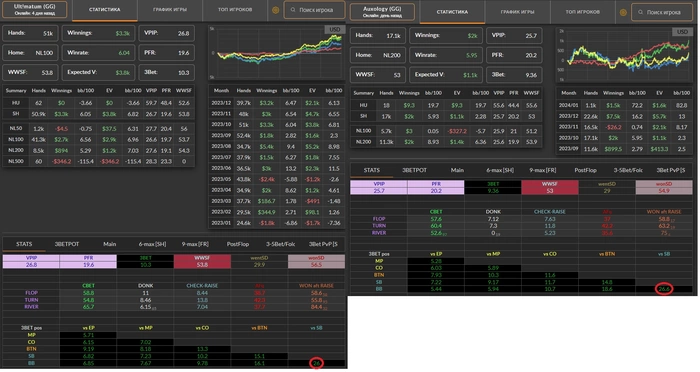Select STATS sub-tab in Auxology window
The width and height of the screenshot is (700, 372).
pyautogui.click(x=372, y=170)
